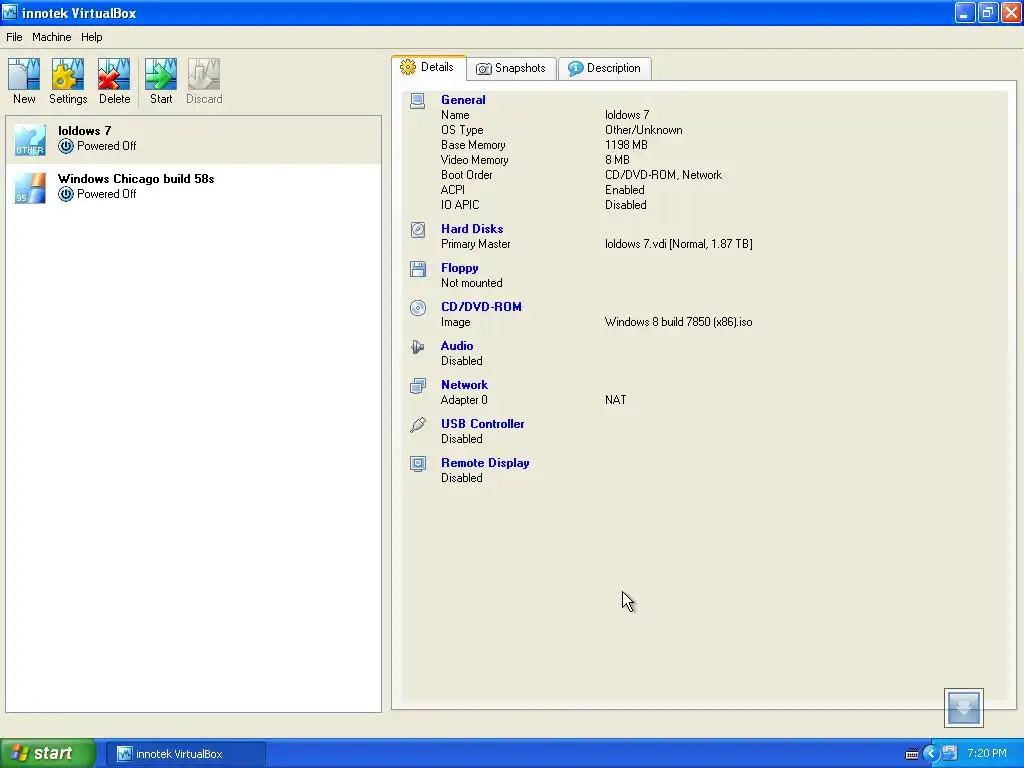Open the Hard Disks settings link
The width and height of the screenshot is (1024, 768).
(472, 229)
